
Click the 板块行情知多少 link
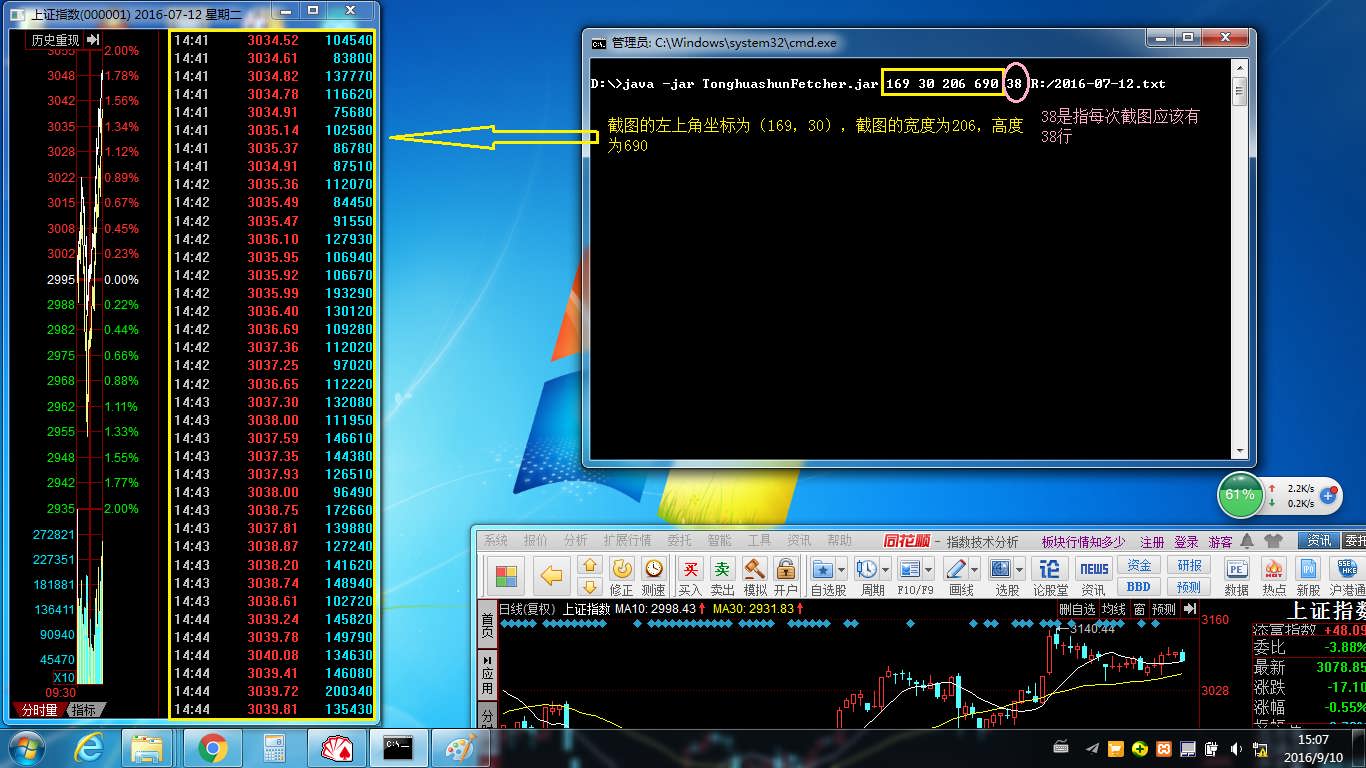pyautogui.click(x=1083, y=542)
